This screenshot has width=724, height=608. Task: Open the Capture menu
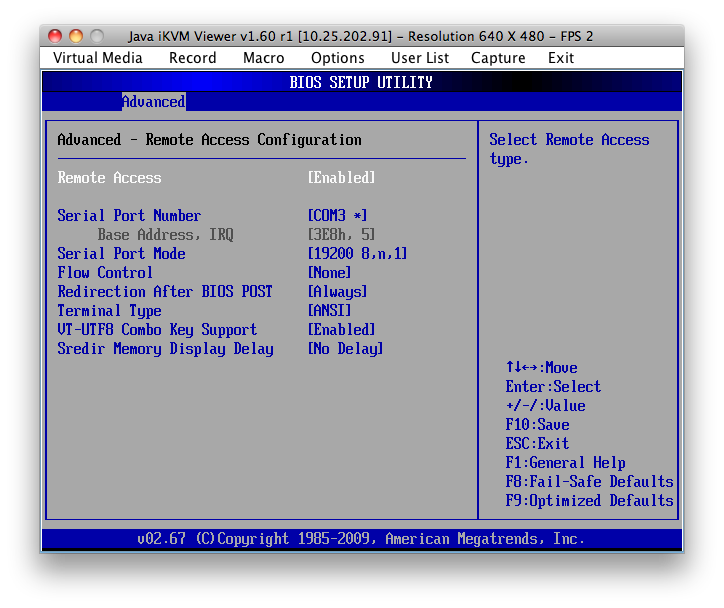pyautogui.click(x=498, y=58)
